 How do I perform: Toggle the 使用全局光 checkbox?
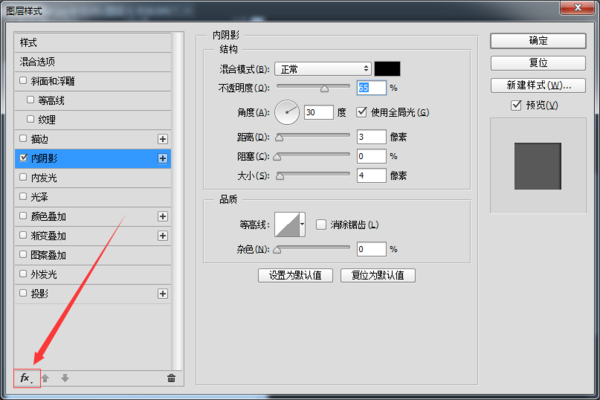(362, 111)
